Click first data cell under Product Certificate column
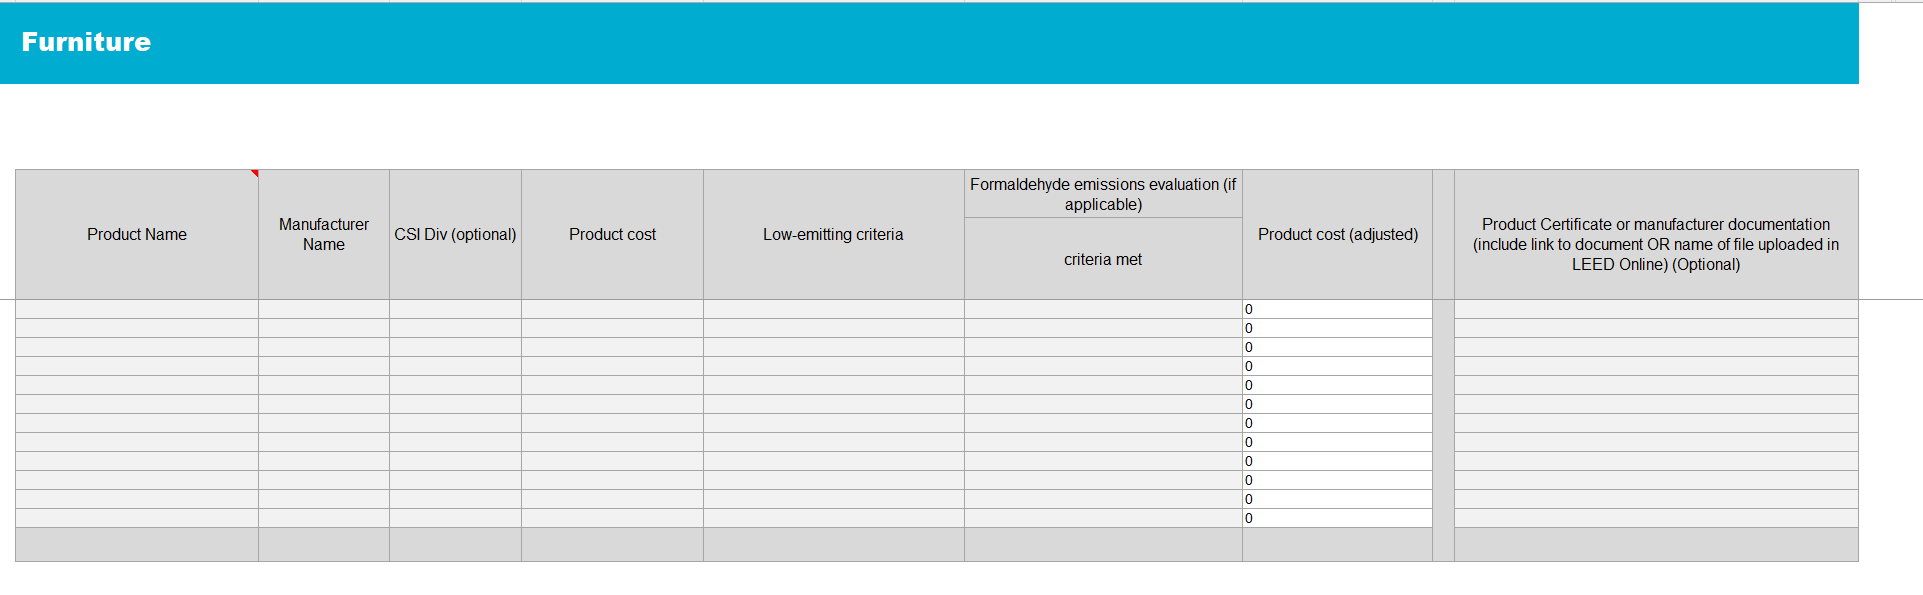This screenshot has height=595, width=1923. 1656,309
